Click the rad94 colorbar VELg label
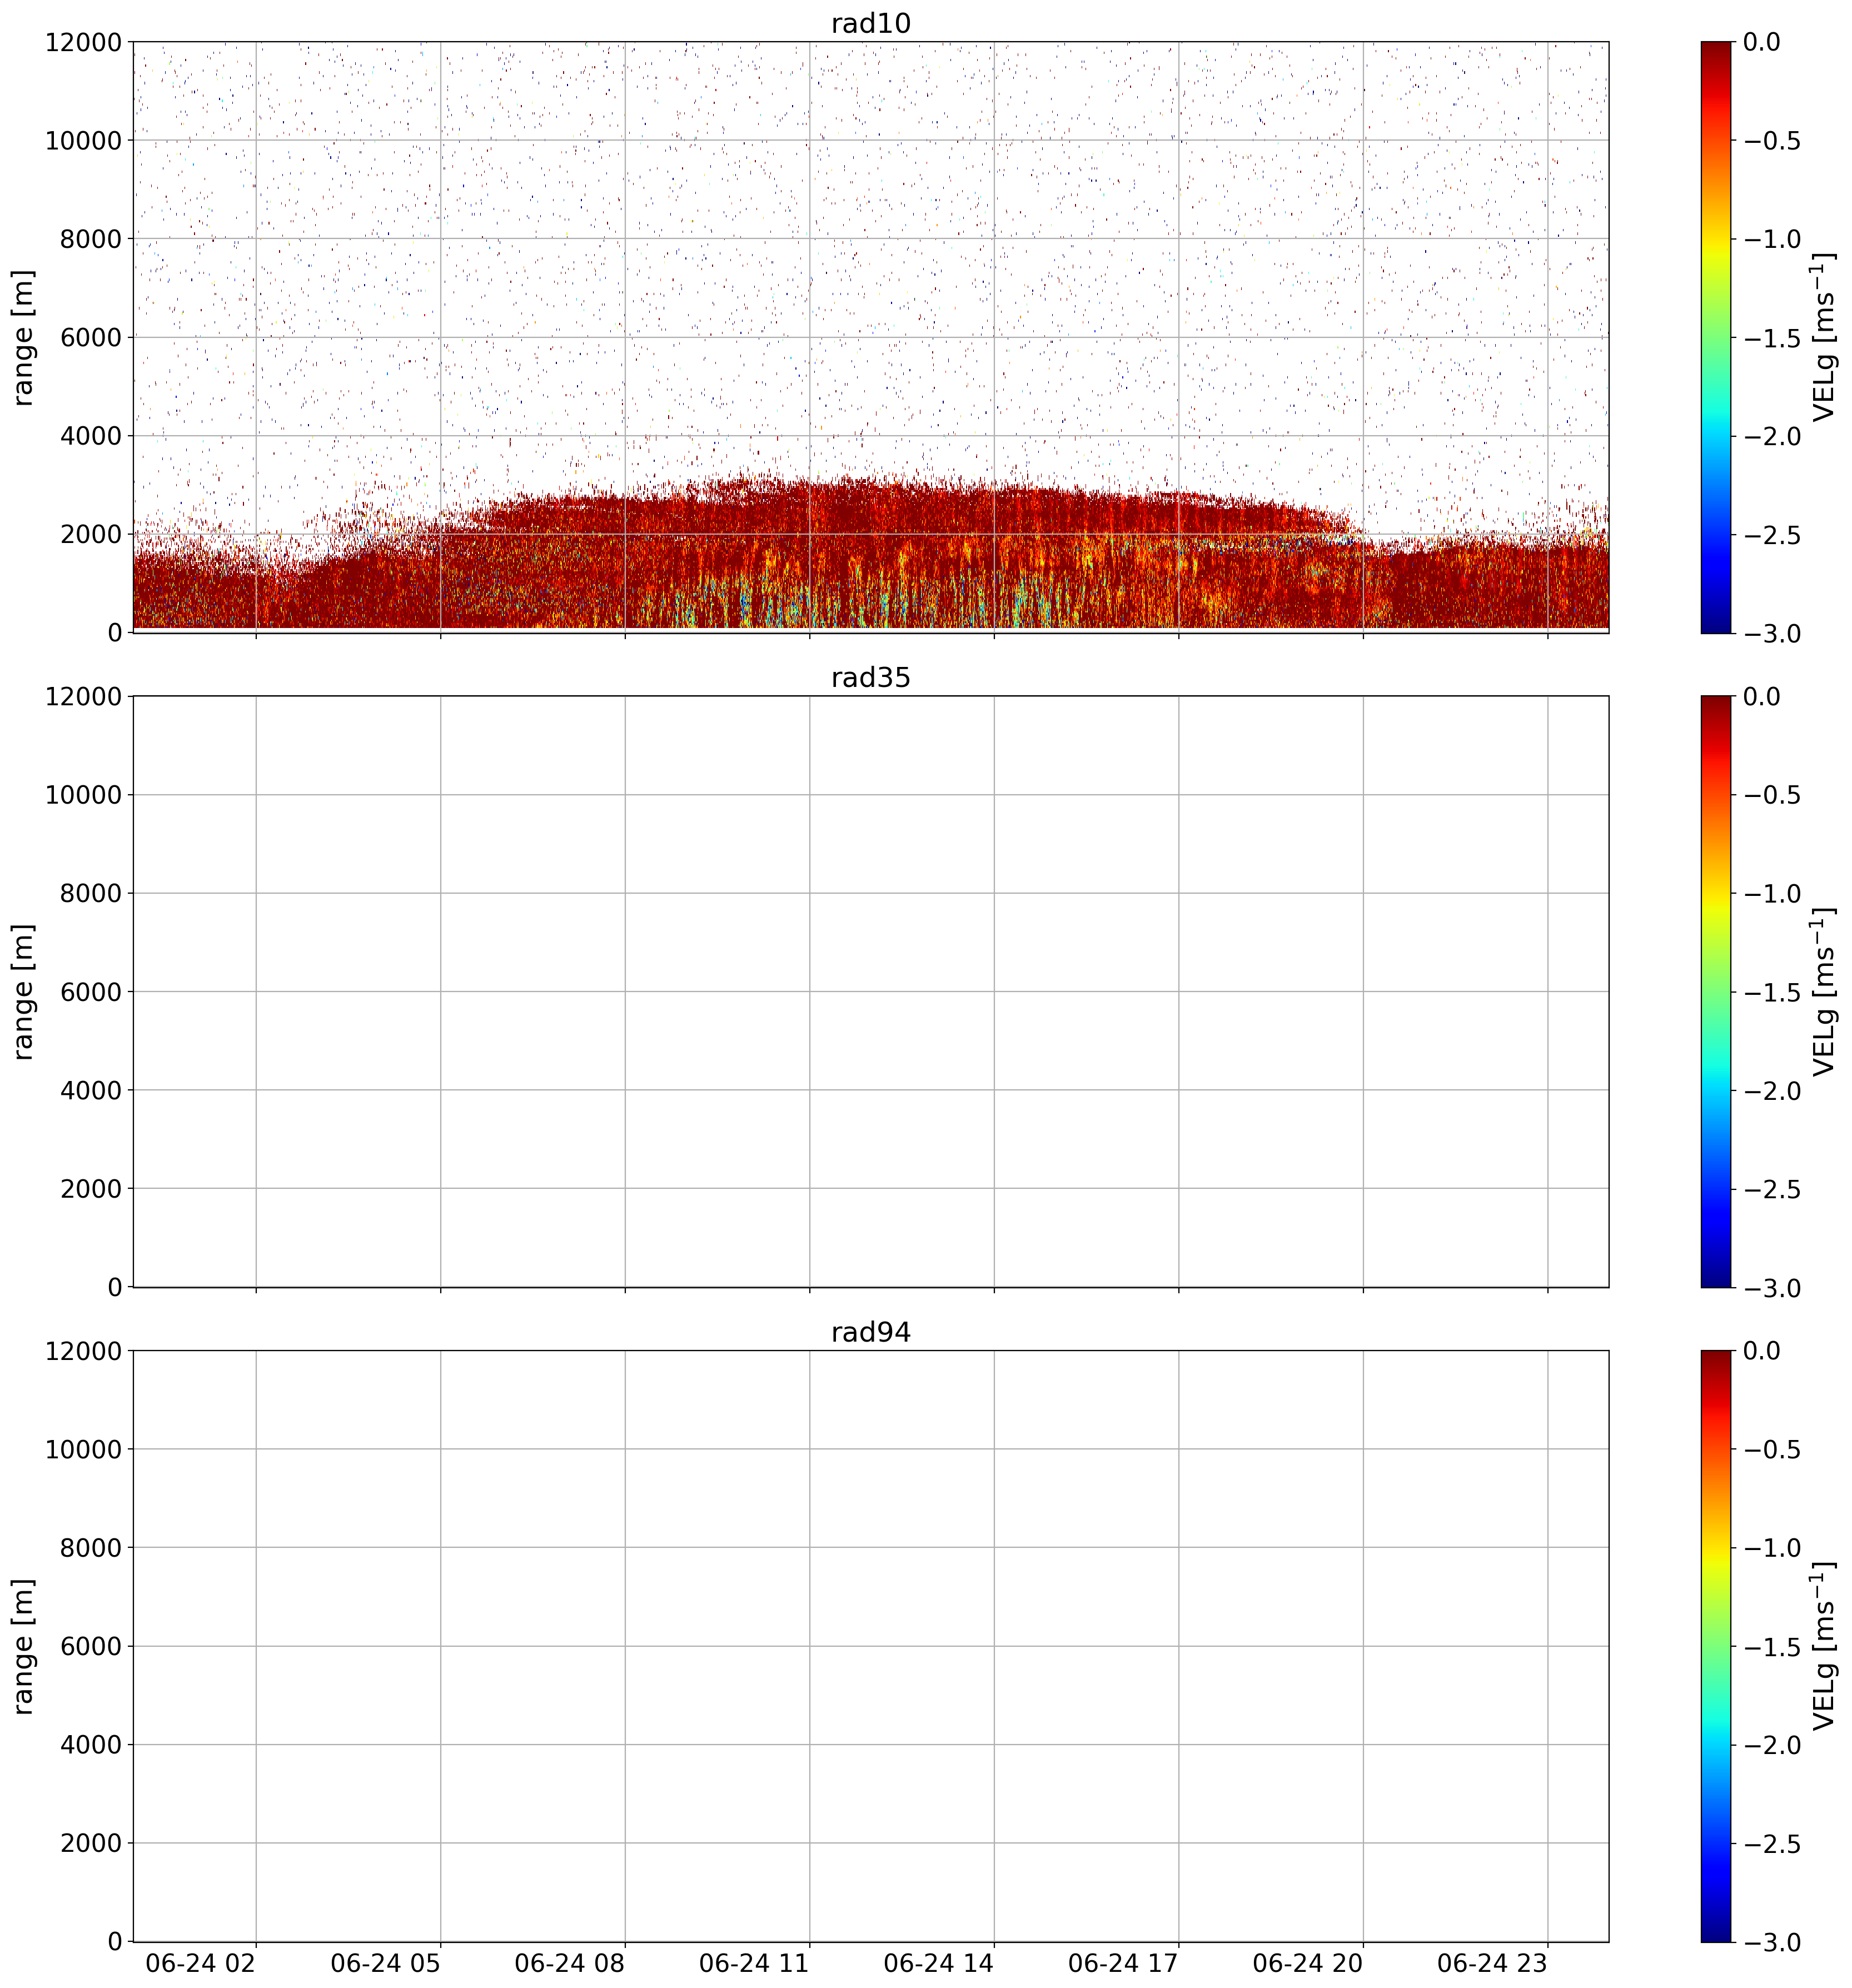The width and height of the screenshot is (1852, 1988). pyautogui.click(x=1824, y=1646)
